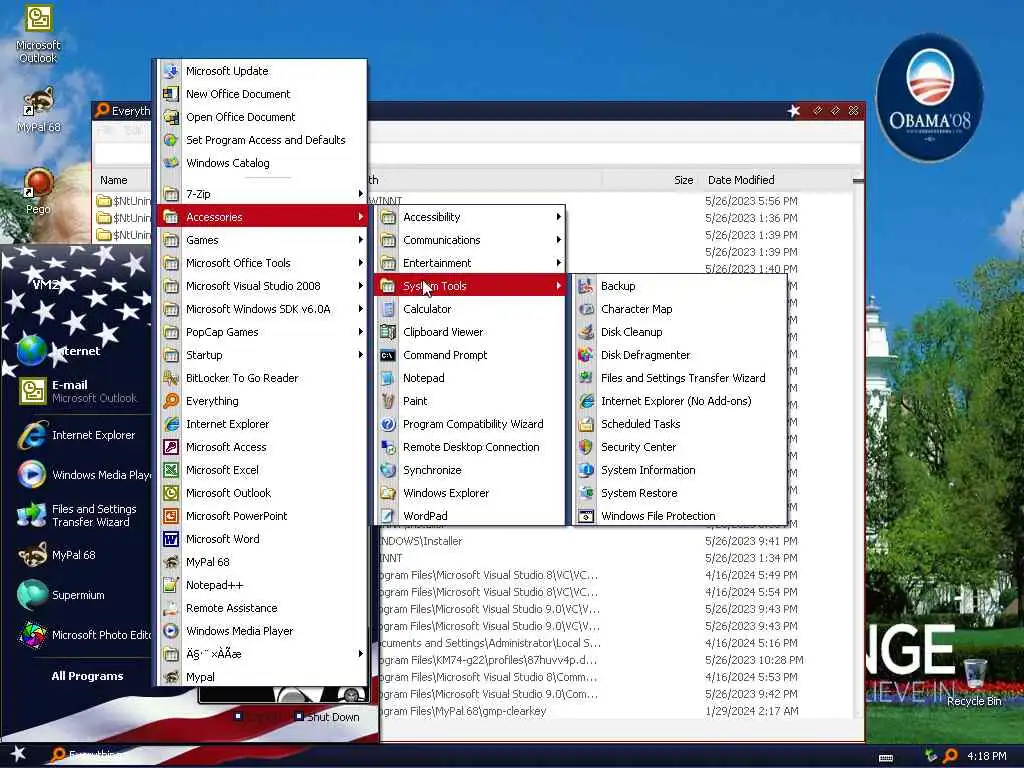The height and width of the screenshot is (768, 1024).
Task: Open System Information
Action: 679,470
